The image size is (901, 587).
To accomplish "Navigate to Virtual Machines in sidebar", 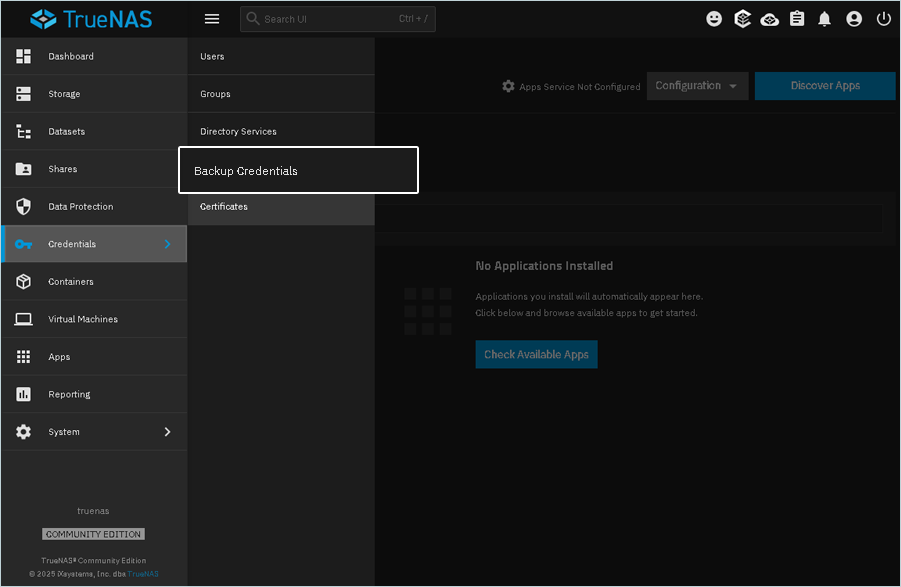I will [83, 319].
